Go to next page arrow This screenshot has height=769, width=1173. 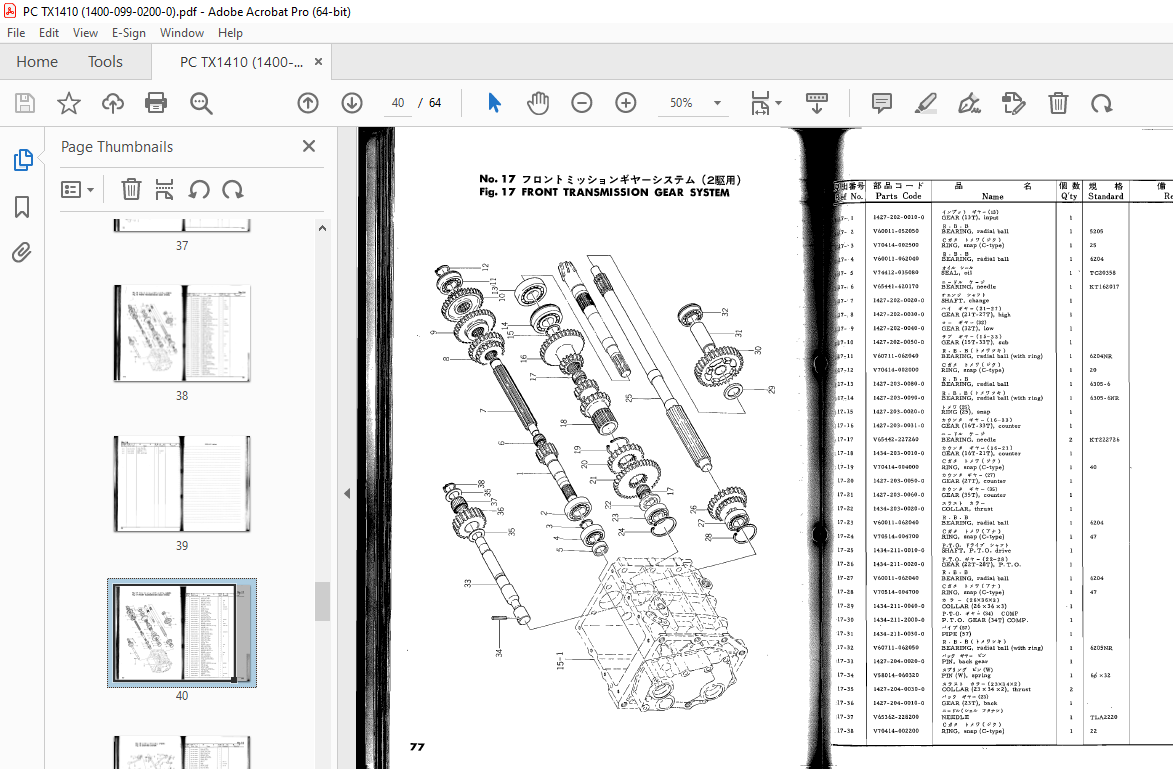(x=352, y=103)
